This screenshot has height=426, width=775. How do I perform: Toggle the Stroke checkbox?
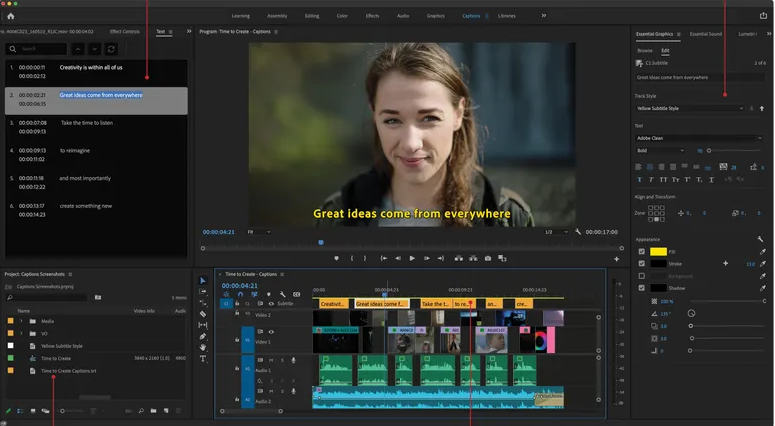(642, 264)
